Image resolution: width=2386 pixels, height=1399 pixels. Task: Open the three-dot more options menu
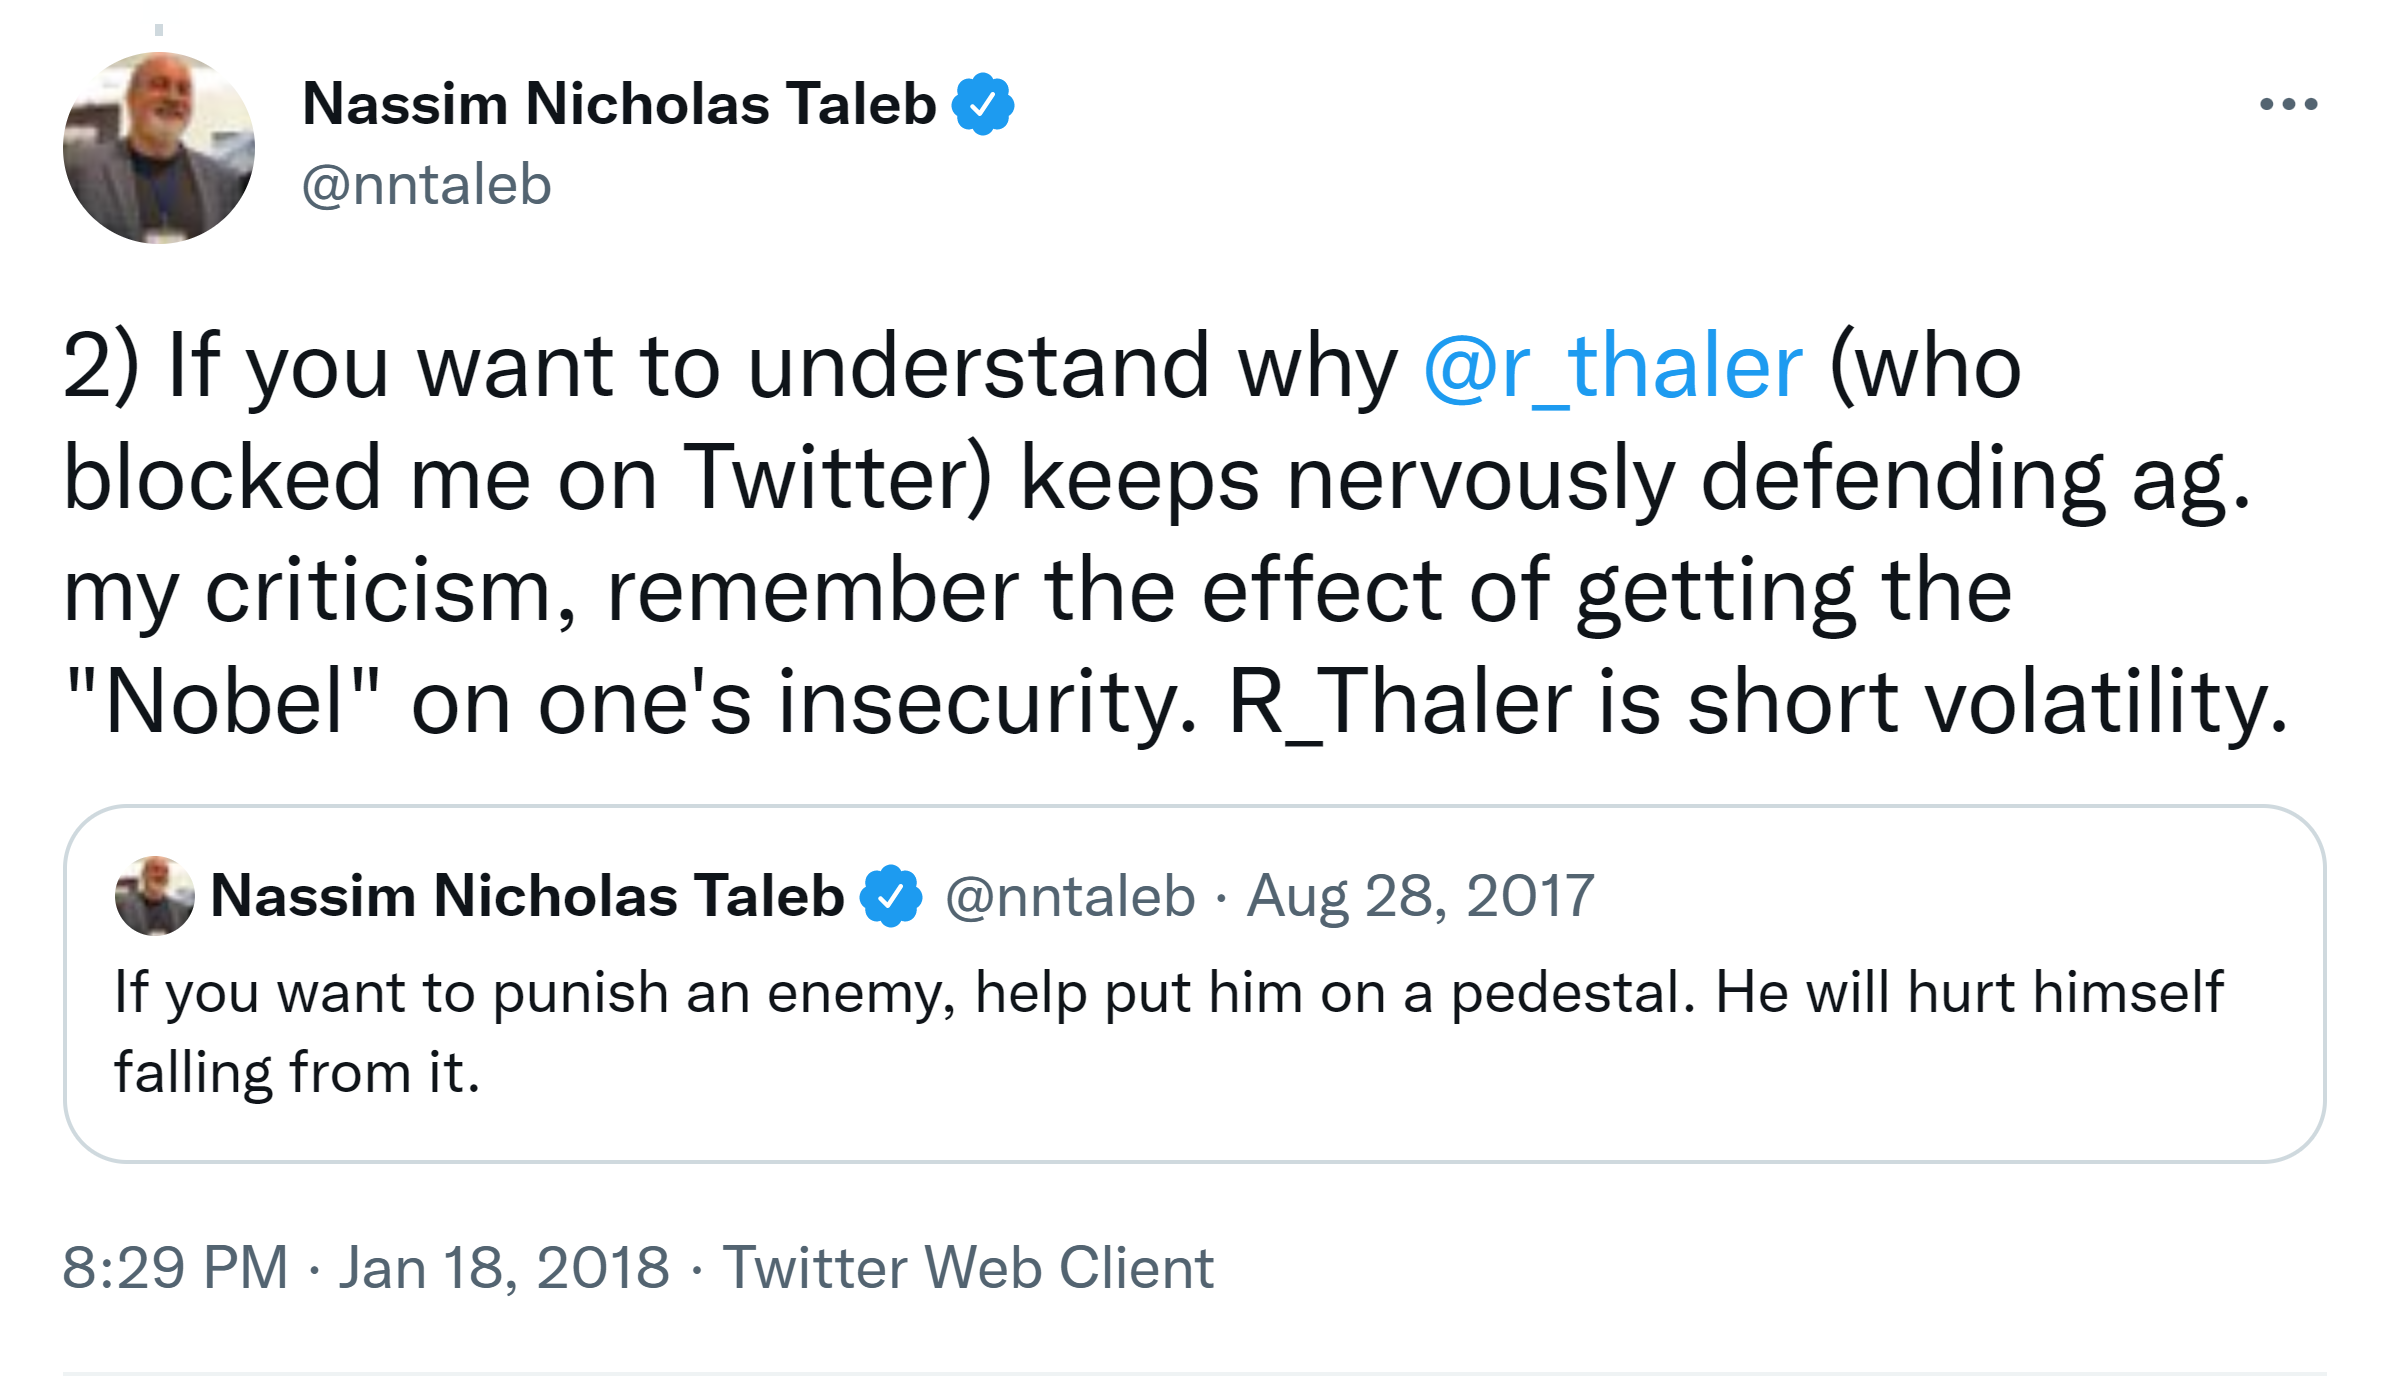pos(2288,104)
